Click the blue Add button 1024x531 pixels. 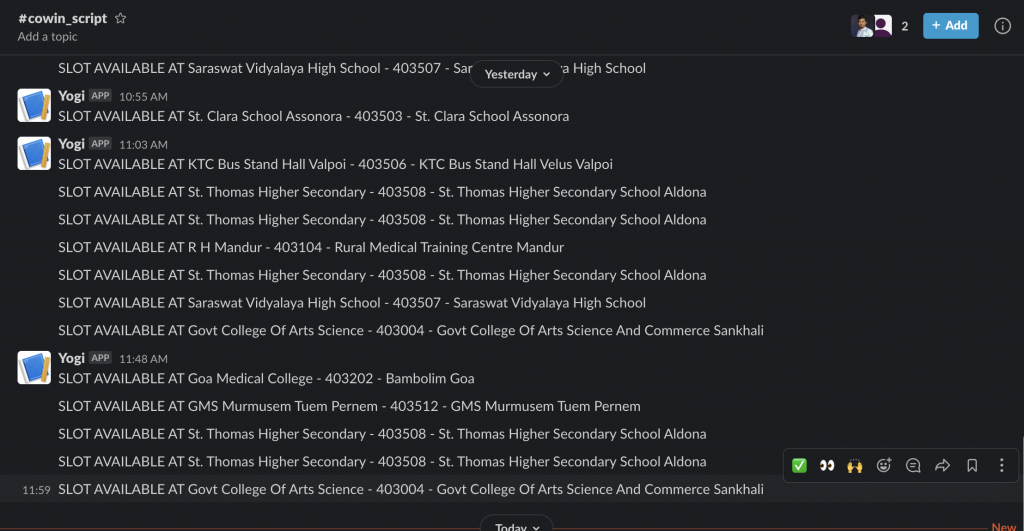pyautogui.click(x=950, y=26)
